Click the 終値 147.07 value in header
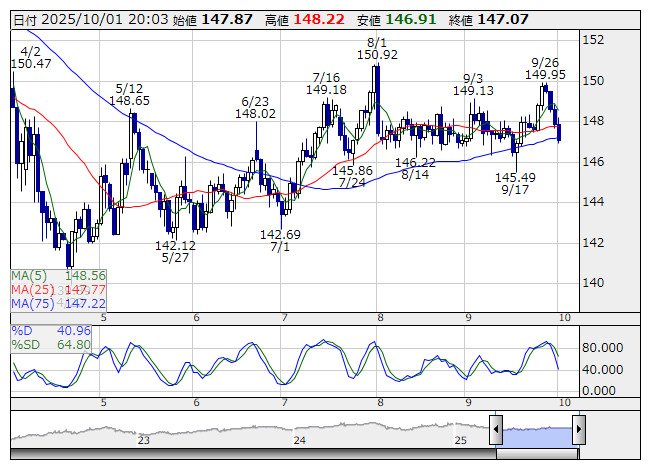The image size is (653, 470). click(504, 19)
